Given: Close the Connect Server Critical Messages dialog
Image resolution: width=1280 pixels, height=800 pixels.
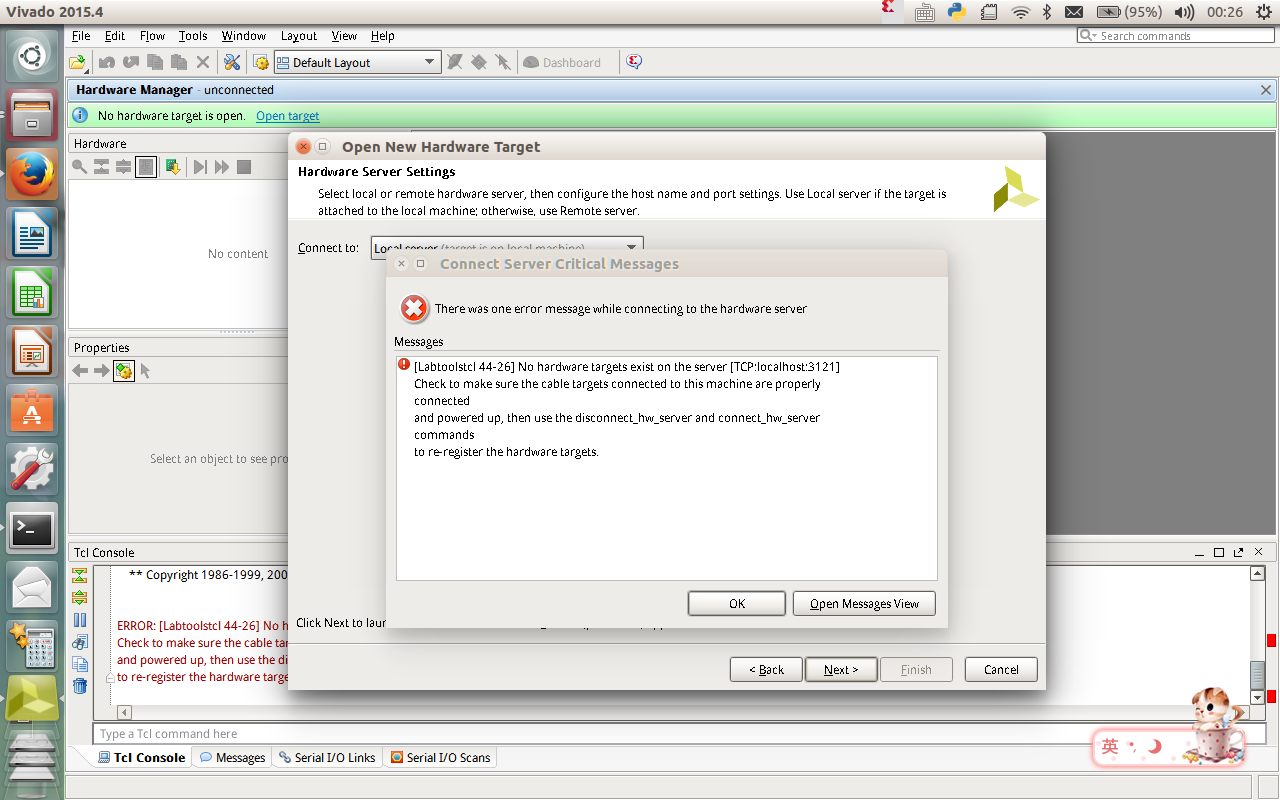Looking at the screenshot, I should 401,264.
